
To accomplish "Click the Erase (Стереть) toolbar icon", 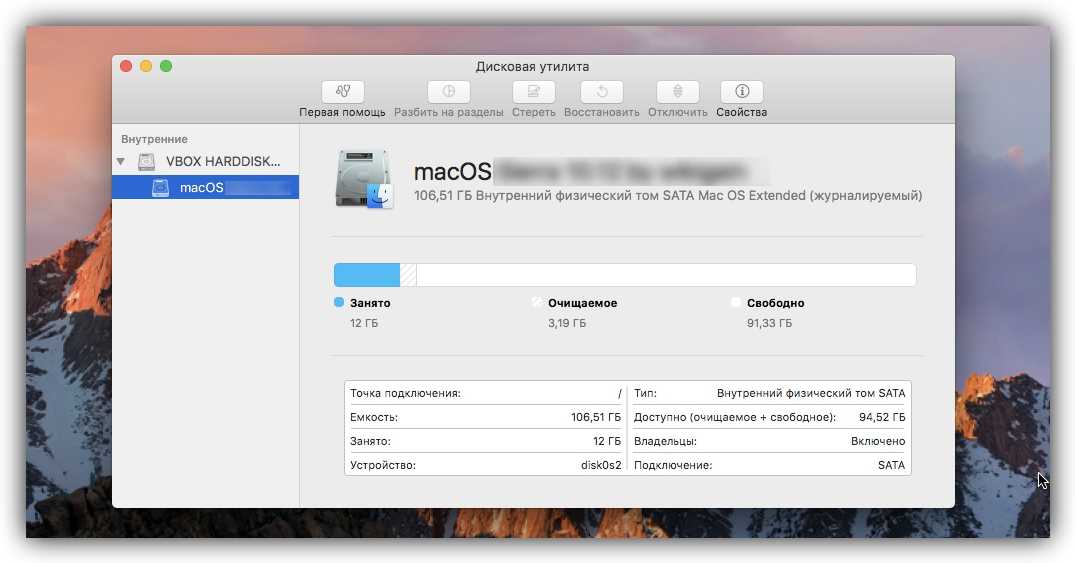I will (533, 91).
